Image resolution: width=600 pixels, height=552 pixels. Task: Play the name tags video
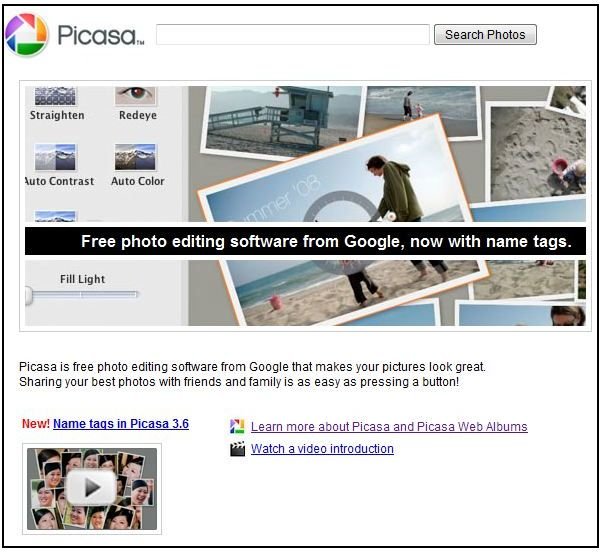tap(91, 488)
